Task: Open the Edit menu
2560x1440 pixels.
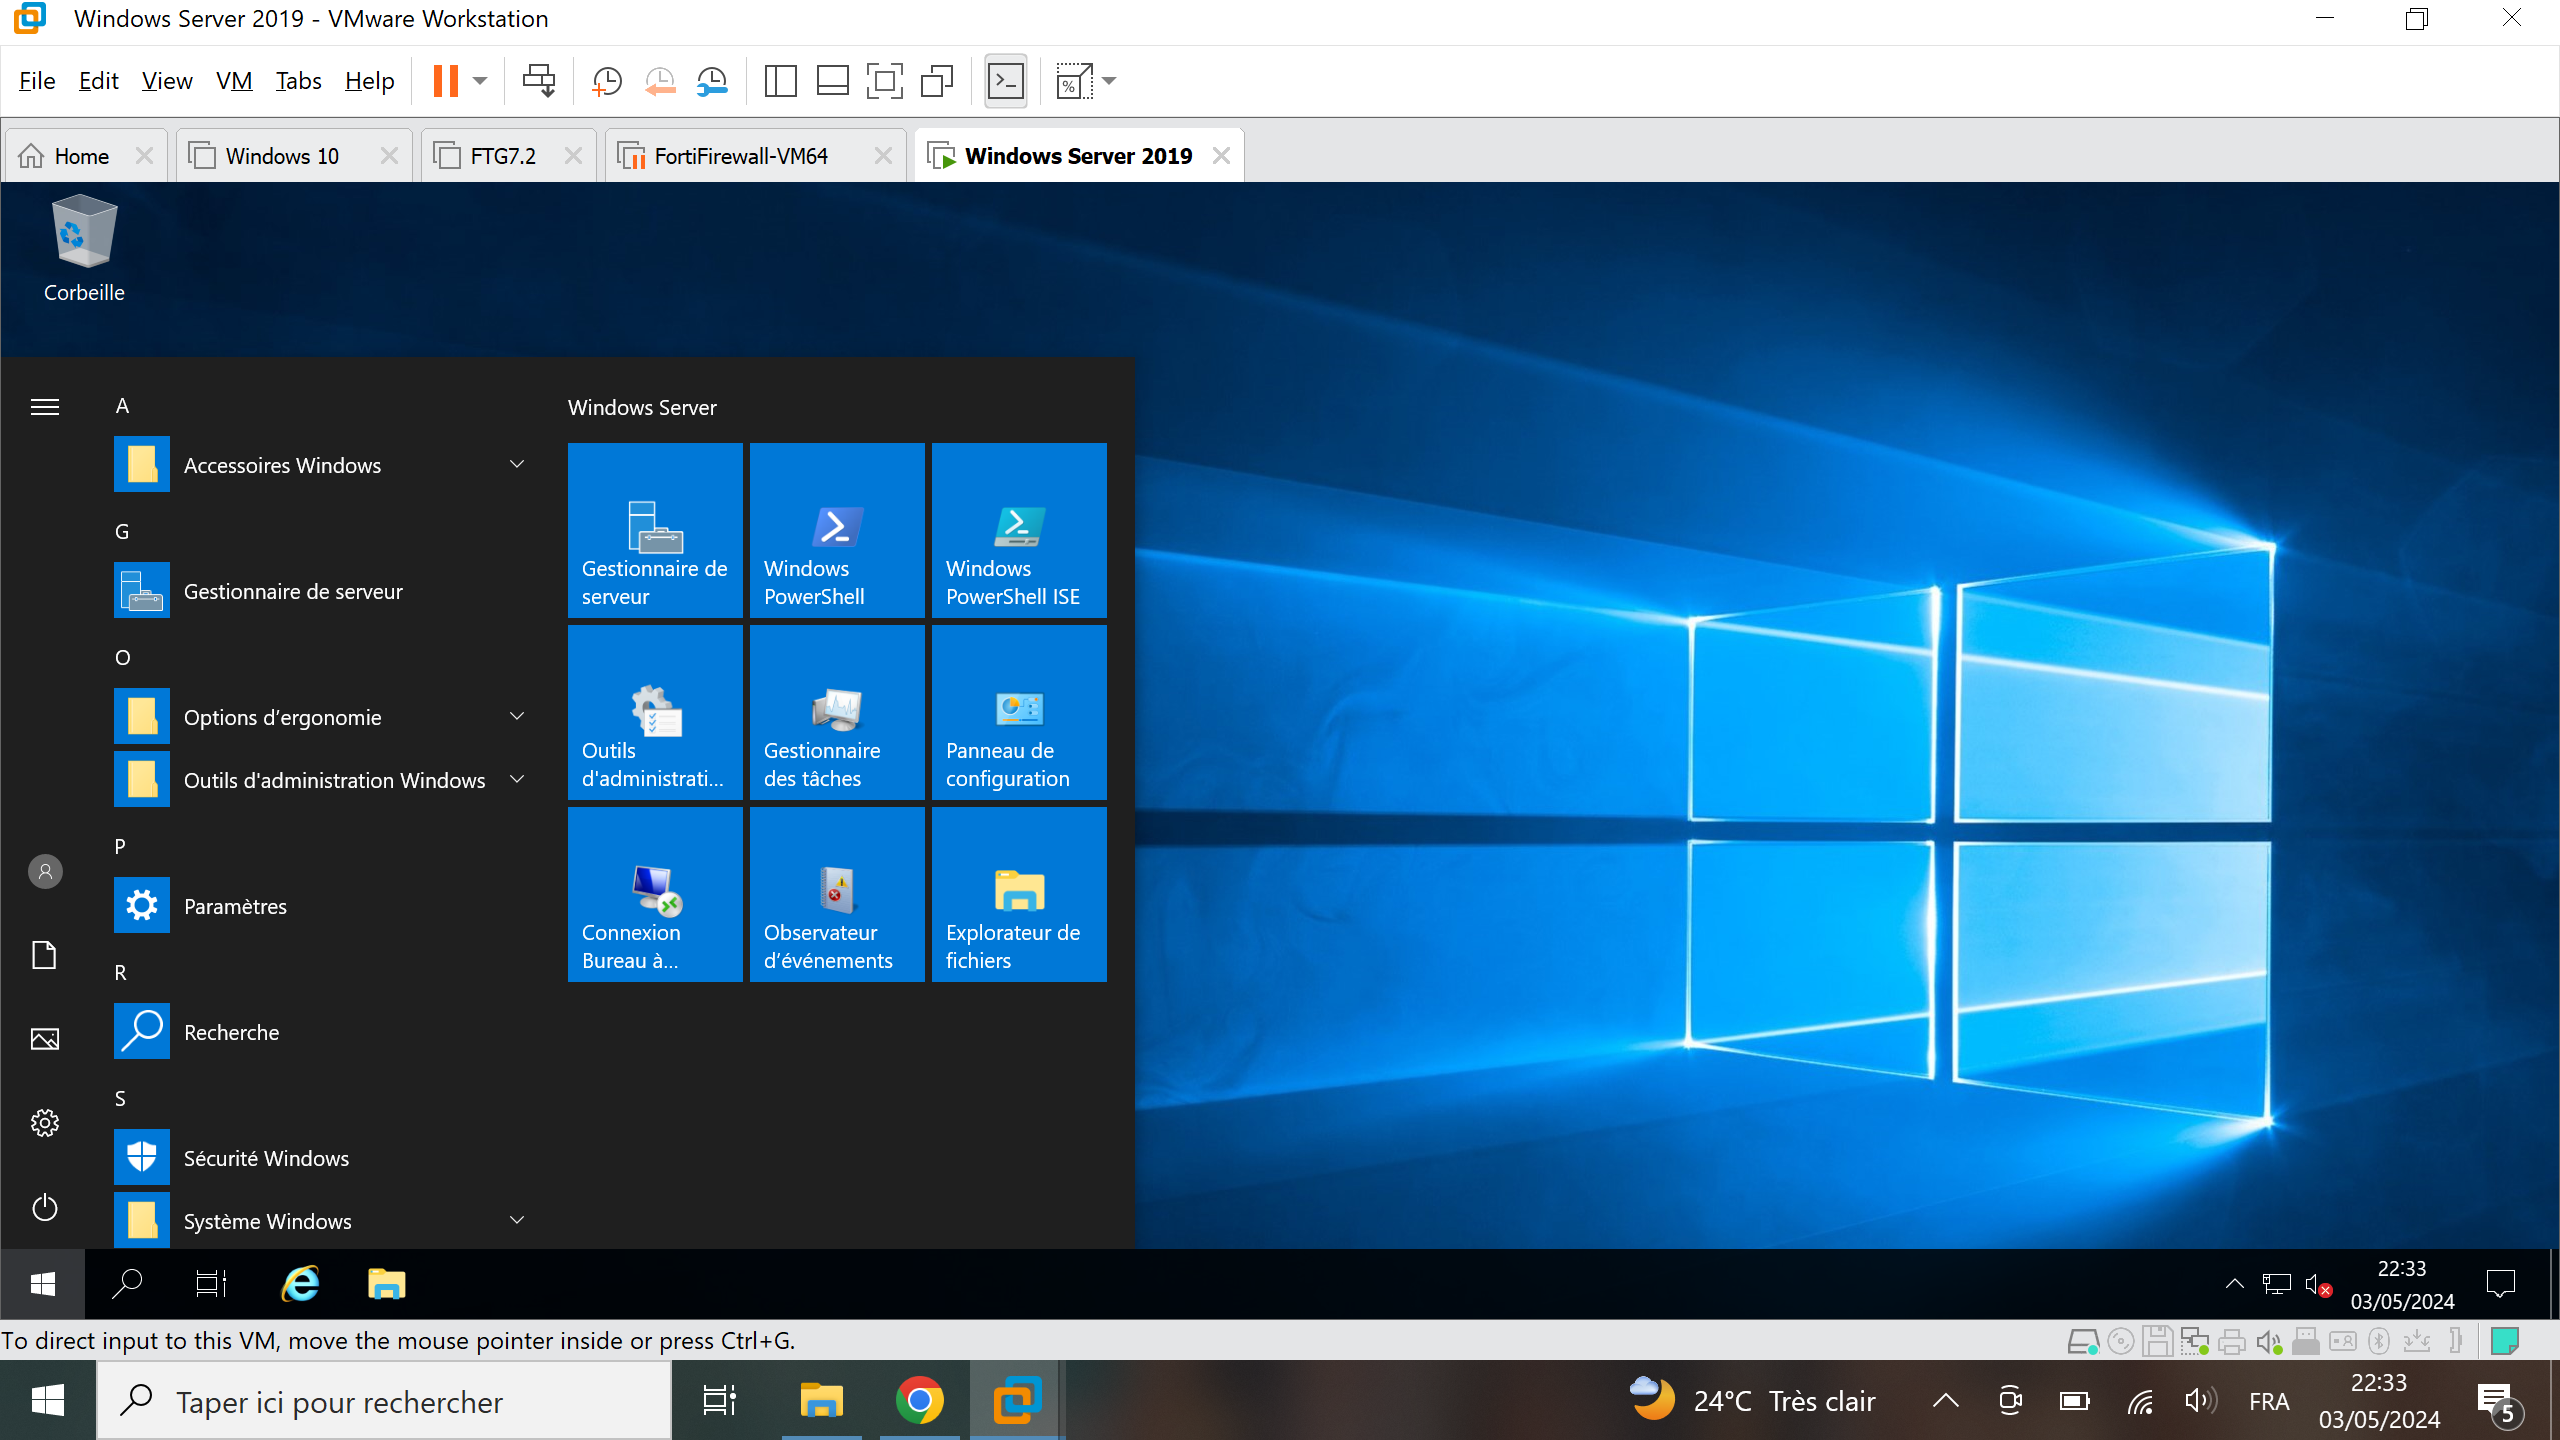Action: click(x=98, y=81)
